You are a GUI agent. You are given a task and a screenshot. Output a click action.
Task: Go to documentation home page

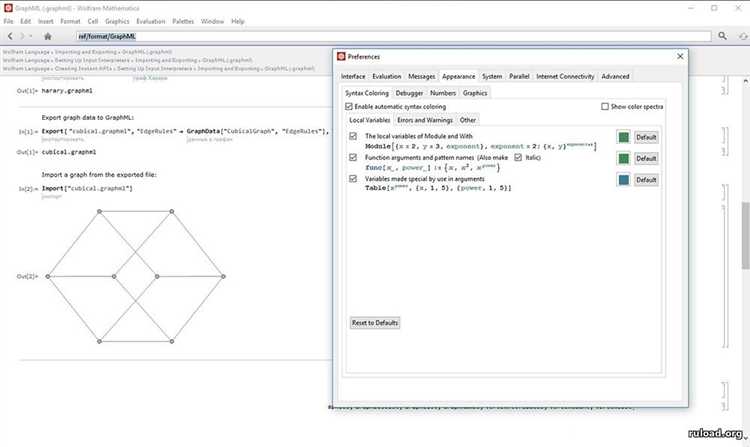click(x=47, y=36)
